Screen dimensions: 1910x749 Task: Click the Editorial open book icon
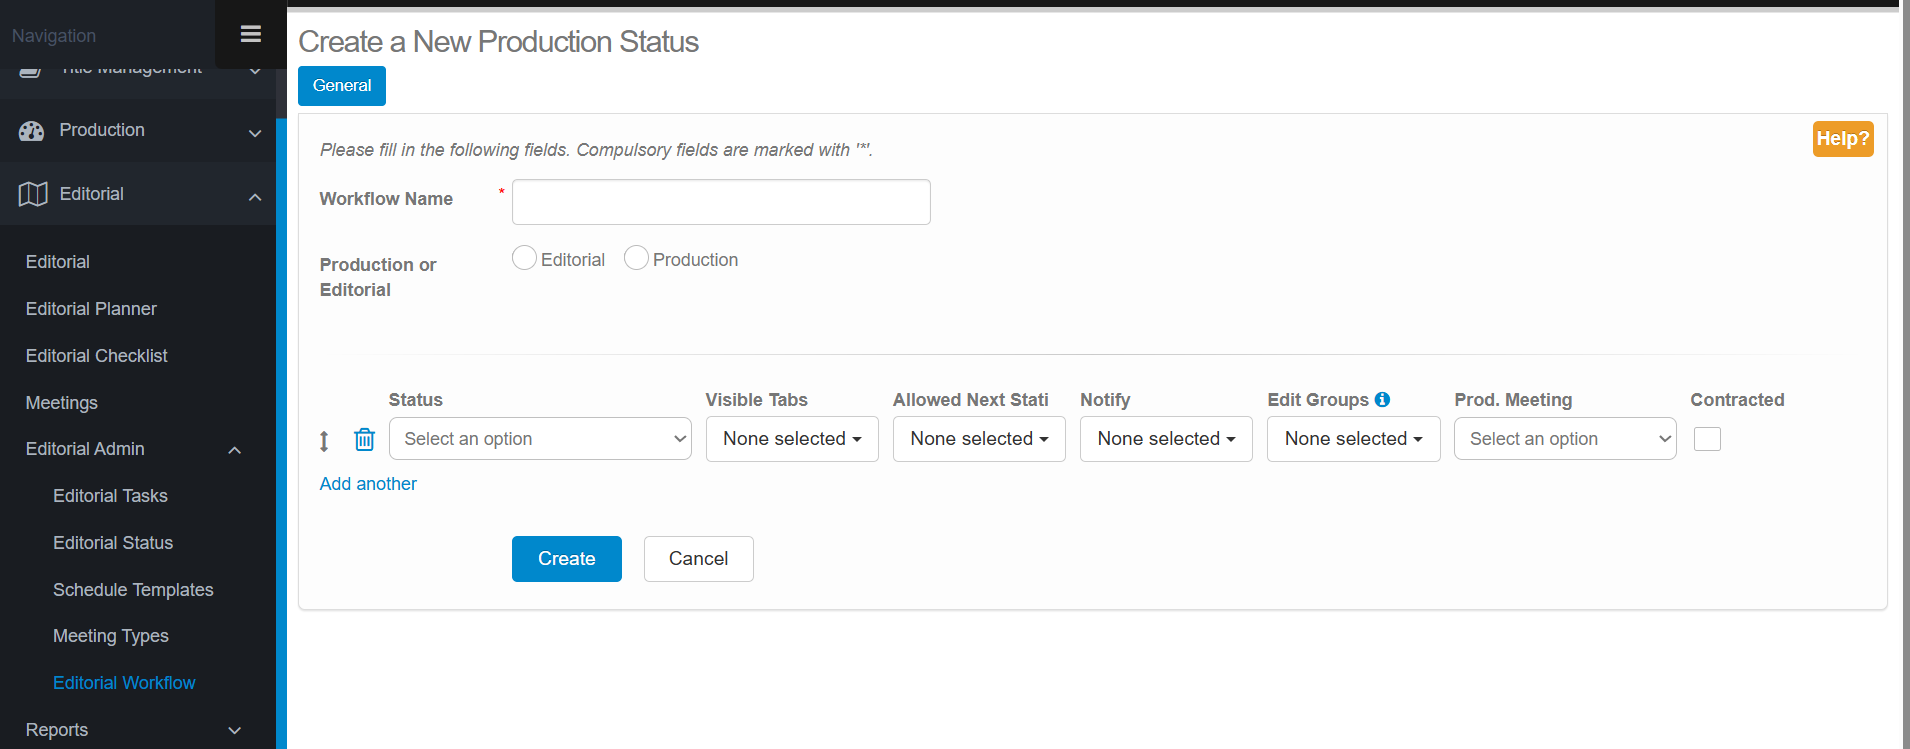pyautogui.click(x=33, y=194)
